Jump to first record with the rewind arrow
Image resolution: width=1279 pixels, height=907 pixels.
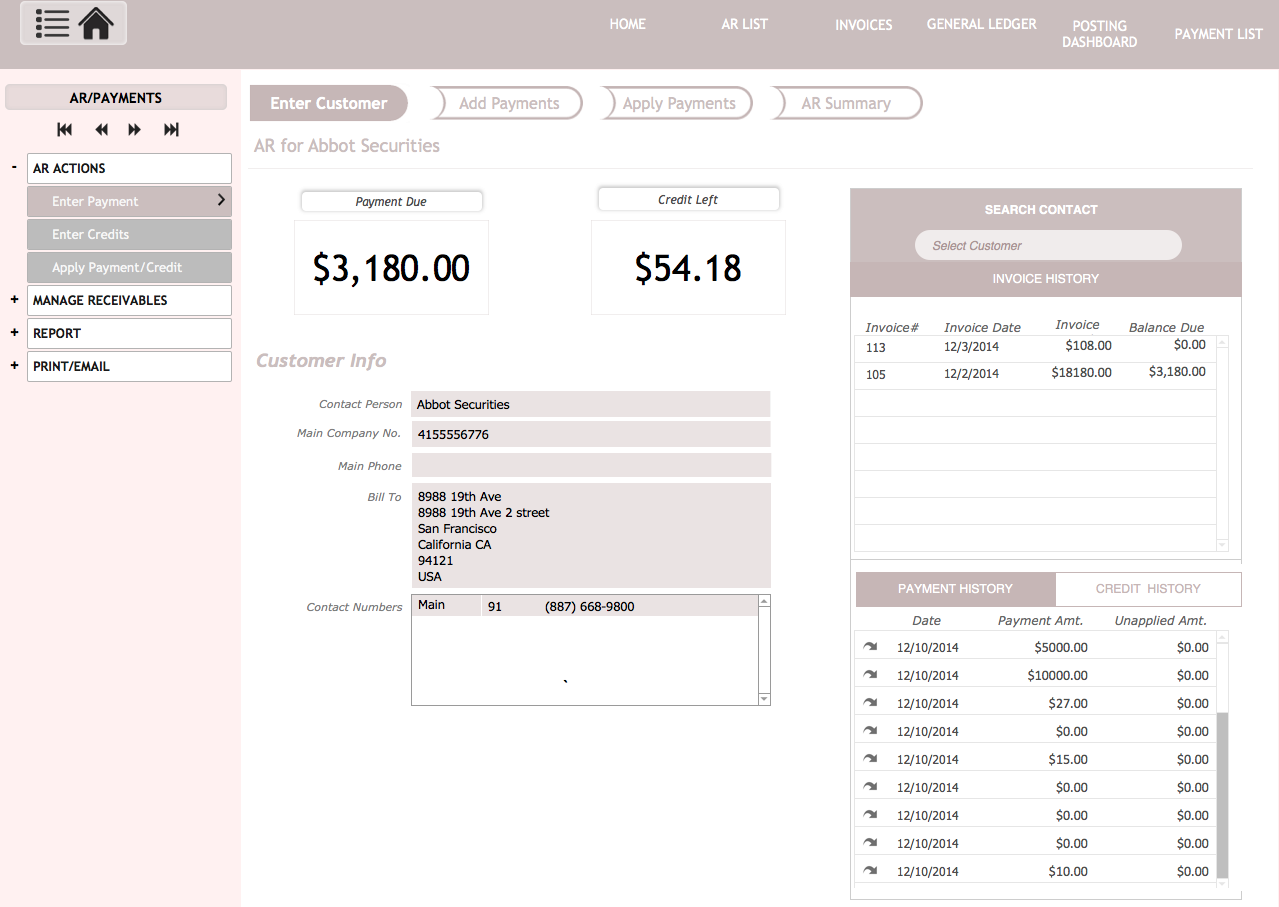(x=64, y=129)
